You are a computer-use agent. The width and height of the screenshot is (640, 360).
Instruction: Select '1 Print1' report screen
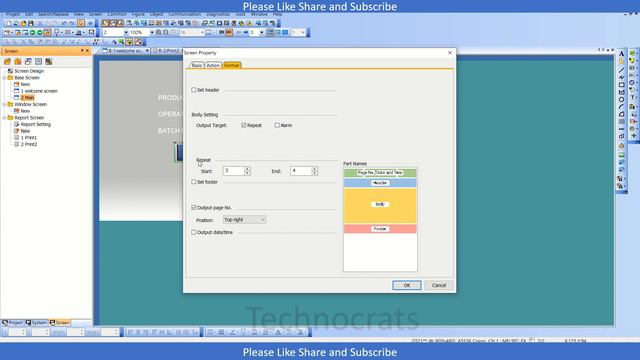[29, 138]
